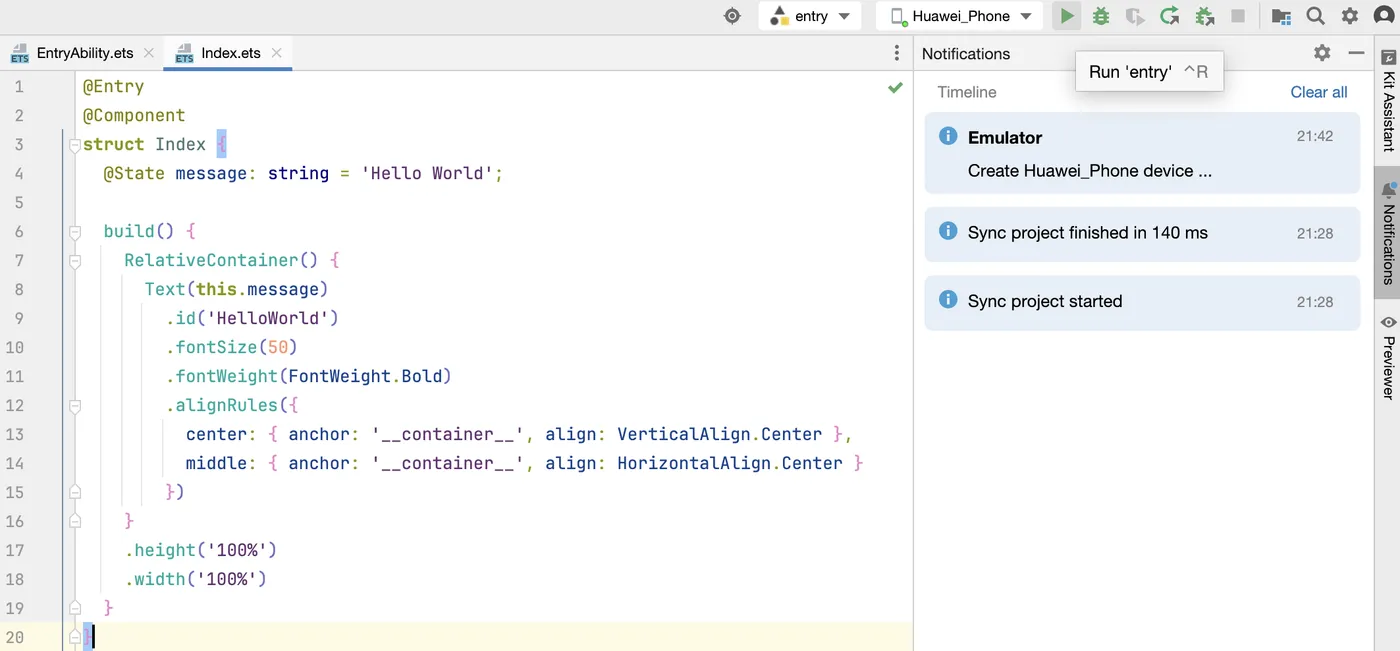1400x651 pixels.
Task: Open Search Everywhere magnifier icon
Action: click(1316, 16)
